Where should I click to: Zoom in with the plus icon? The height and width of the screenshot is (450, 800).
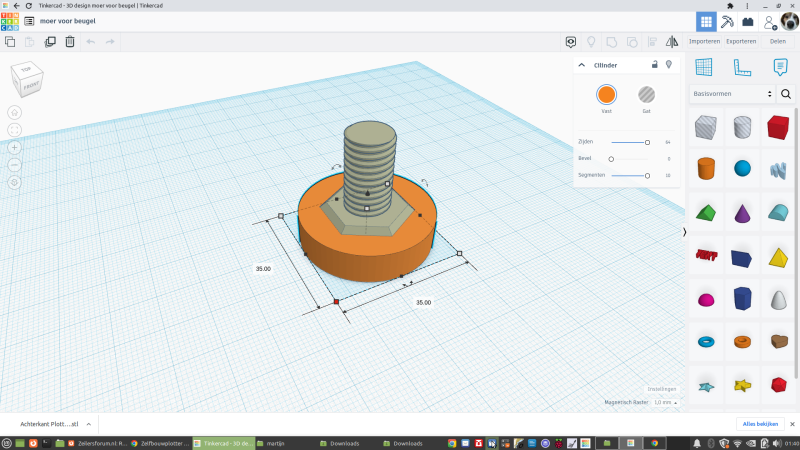(15, 147)
